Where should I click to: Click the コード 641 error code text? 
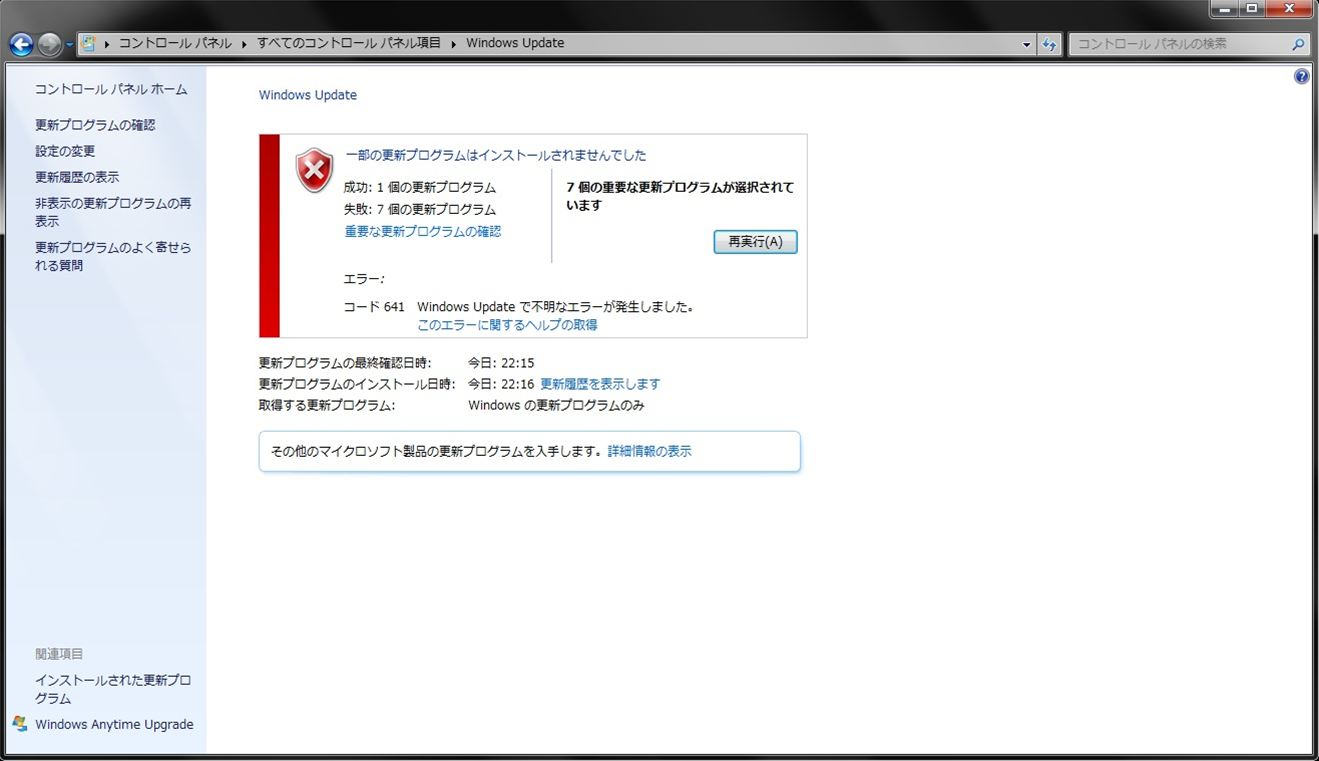point(374,307)
